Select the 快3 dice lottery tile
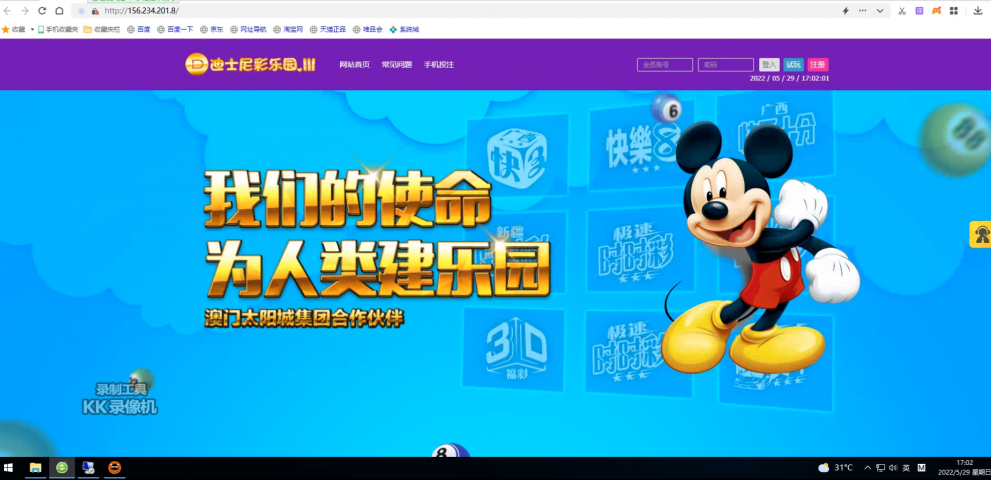Image resolution: width=991 pixels, height=480 pixels. 517,155
